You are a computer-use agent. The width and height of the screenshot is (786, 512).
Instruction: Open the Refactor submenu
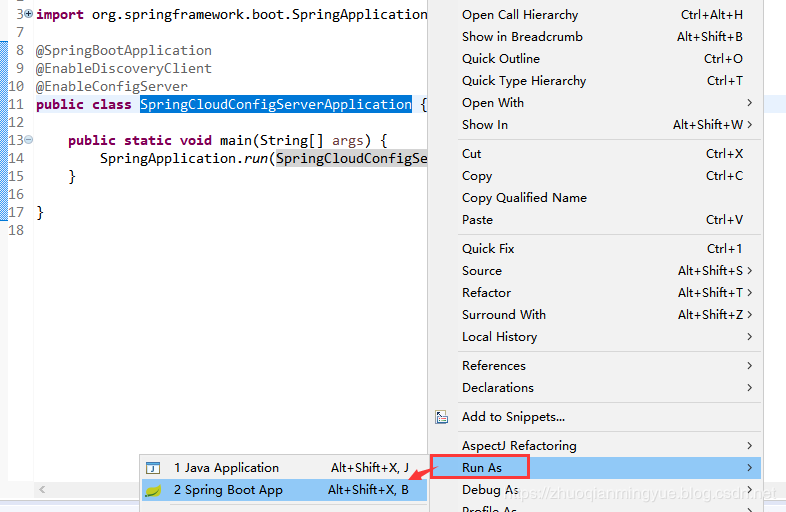(x=596, y=293)
